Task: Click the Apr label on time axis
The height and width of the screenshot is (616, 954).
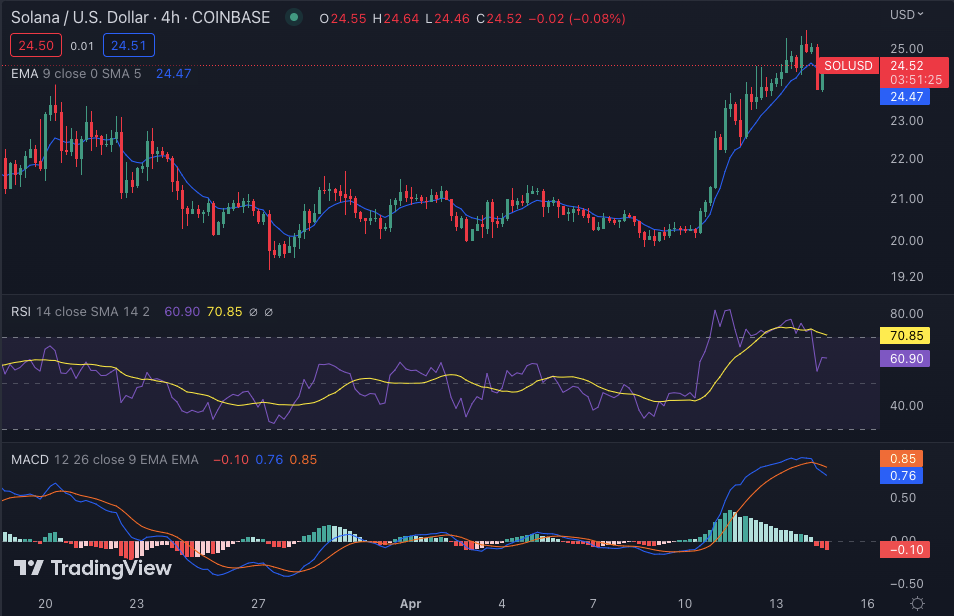Action: click(x=410, y=604)
